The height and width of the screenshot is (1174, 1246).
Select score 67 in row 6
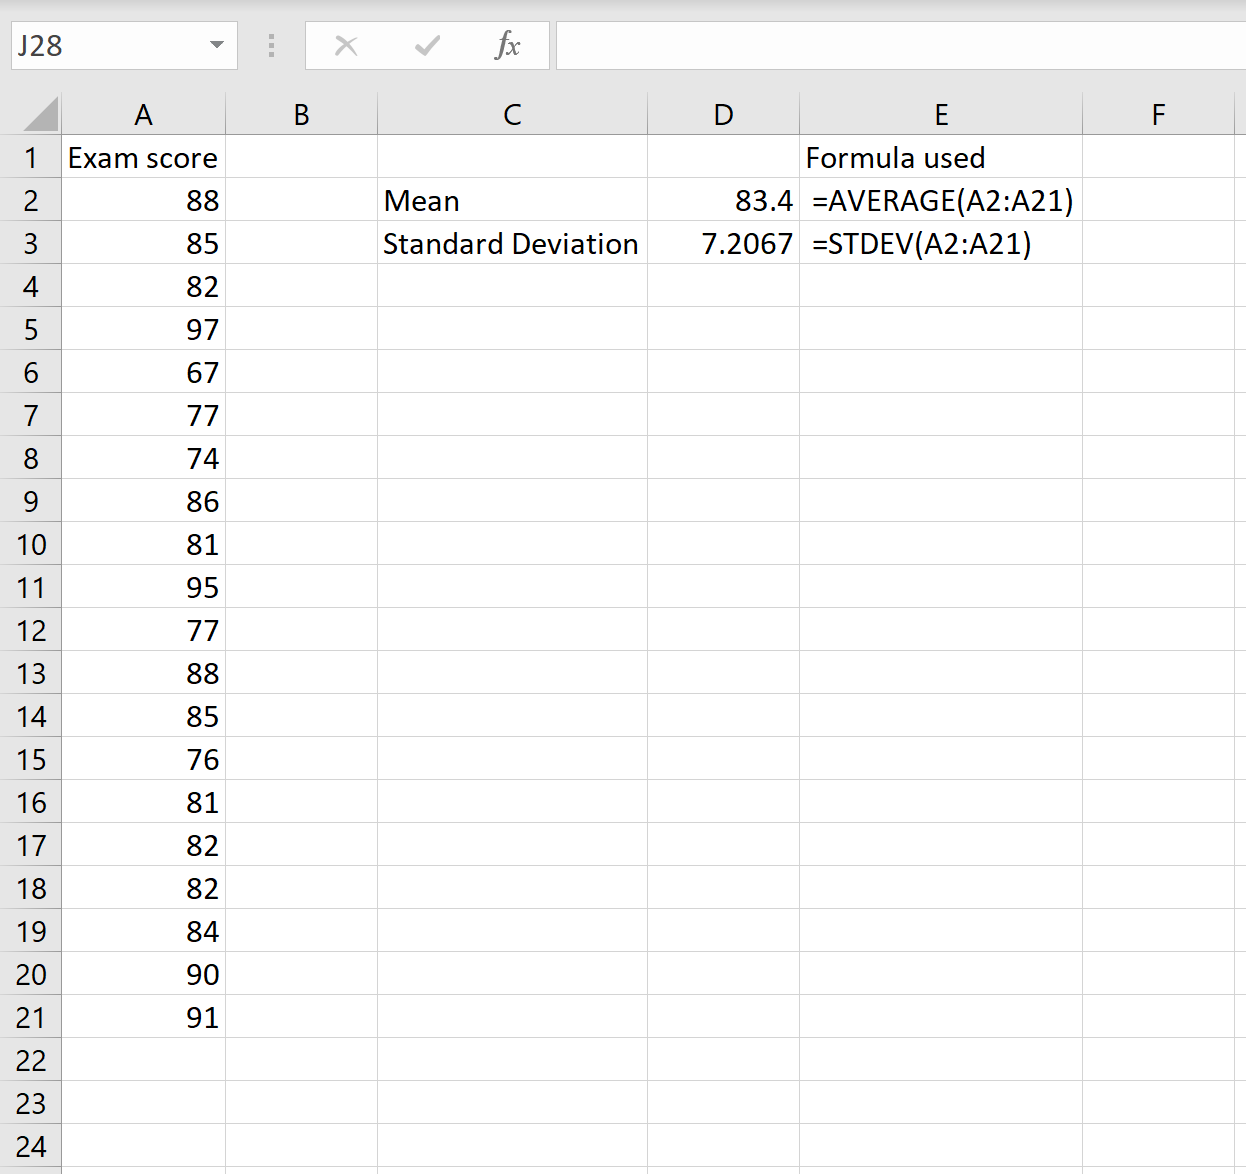click(144, 373)
